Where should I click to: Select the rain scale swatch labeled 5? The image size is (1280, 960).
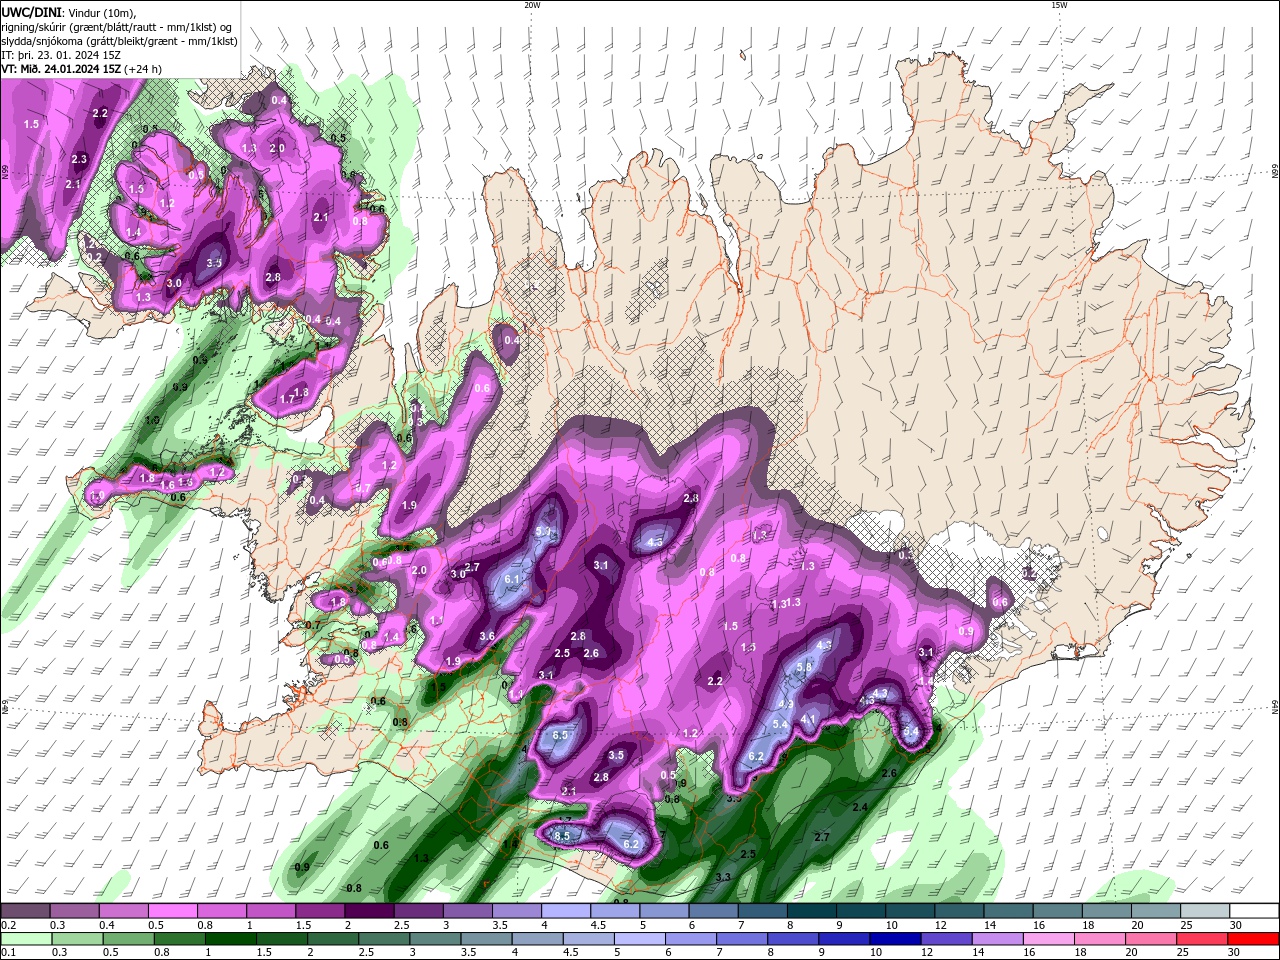pos(640,939)
